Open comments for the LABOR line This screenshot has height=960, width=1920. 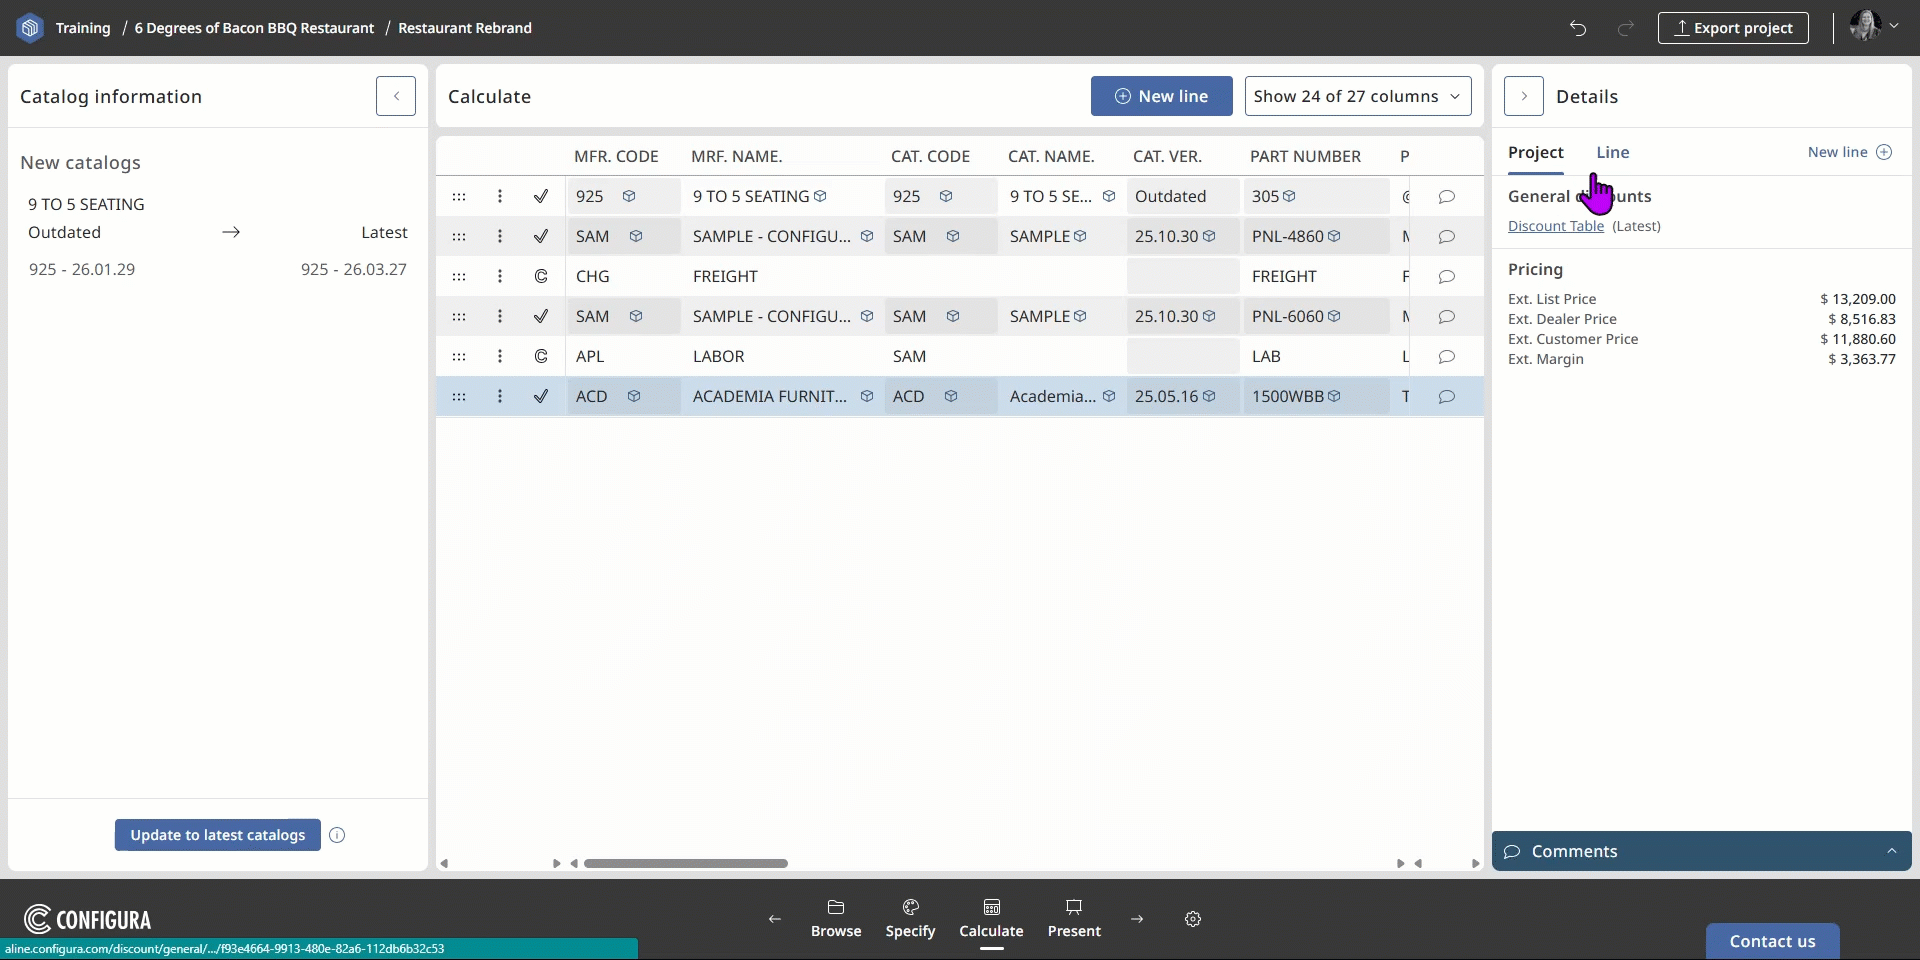click(1446, 356)
